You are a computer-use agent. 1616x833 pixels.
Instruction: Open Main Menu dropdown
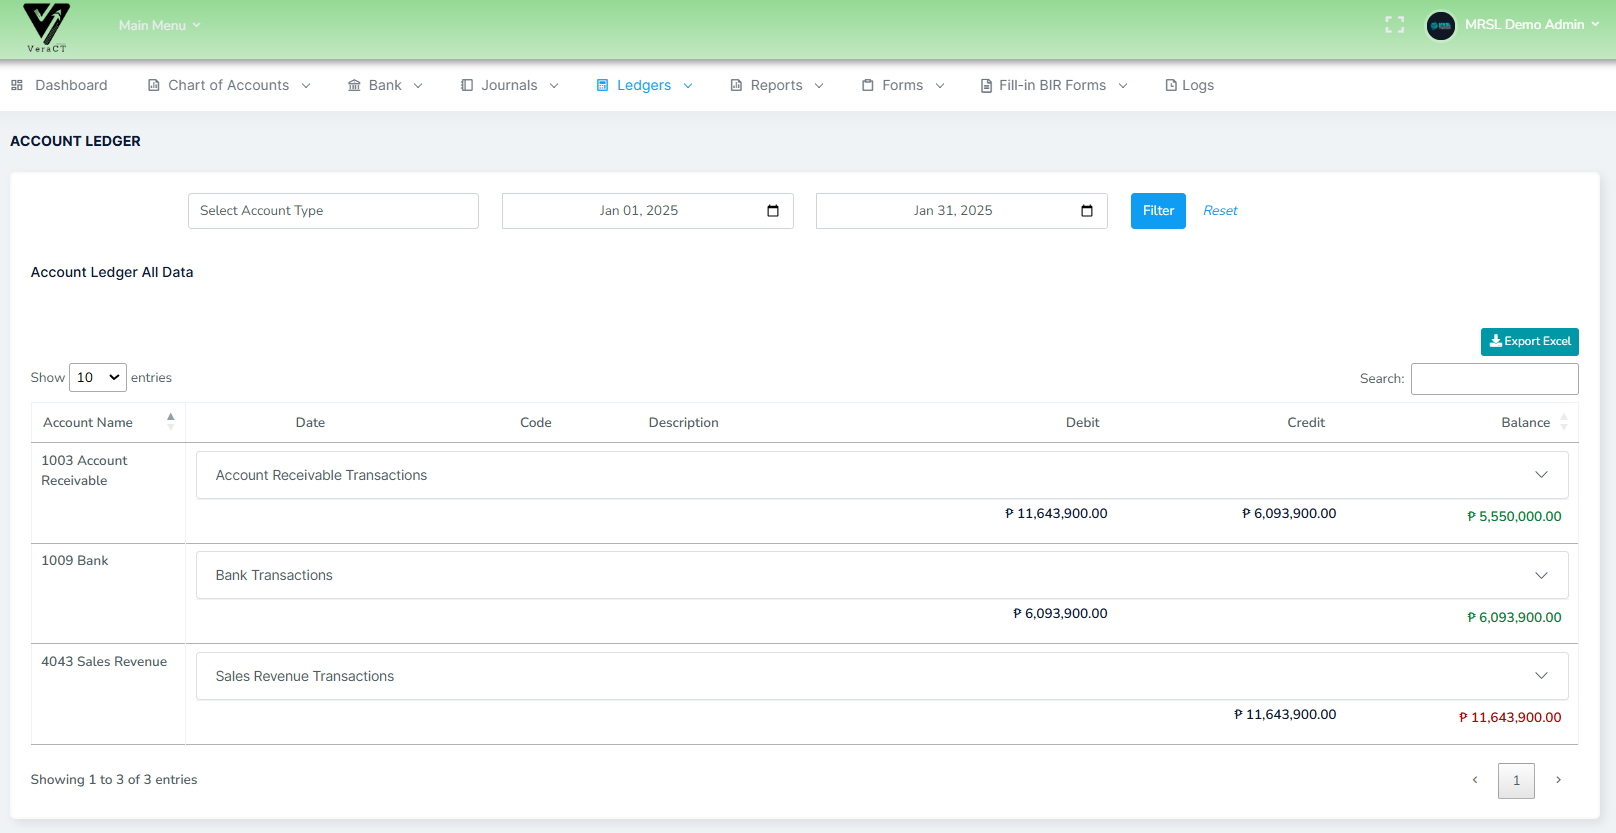tap(160, 25)
